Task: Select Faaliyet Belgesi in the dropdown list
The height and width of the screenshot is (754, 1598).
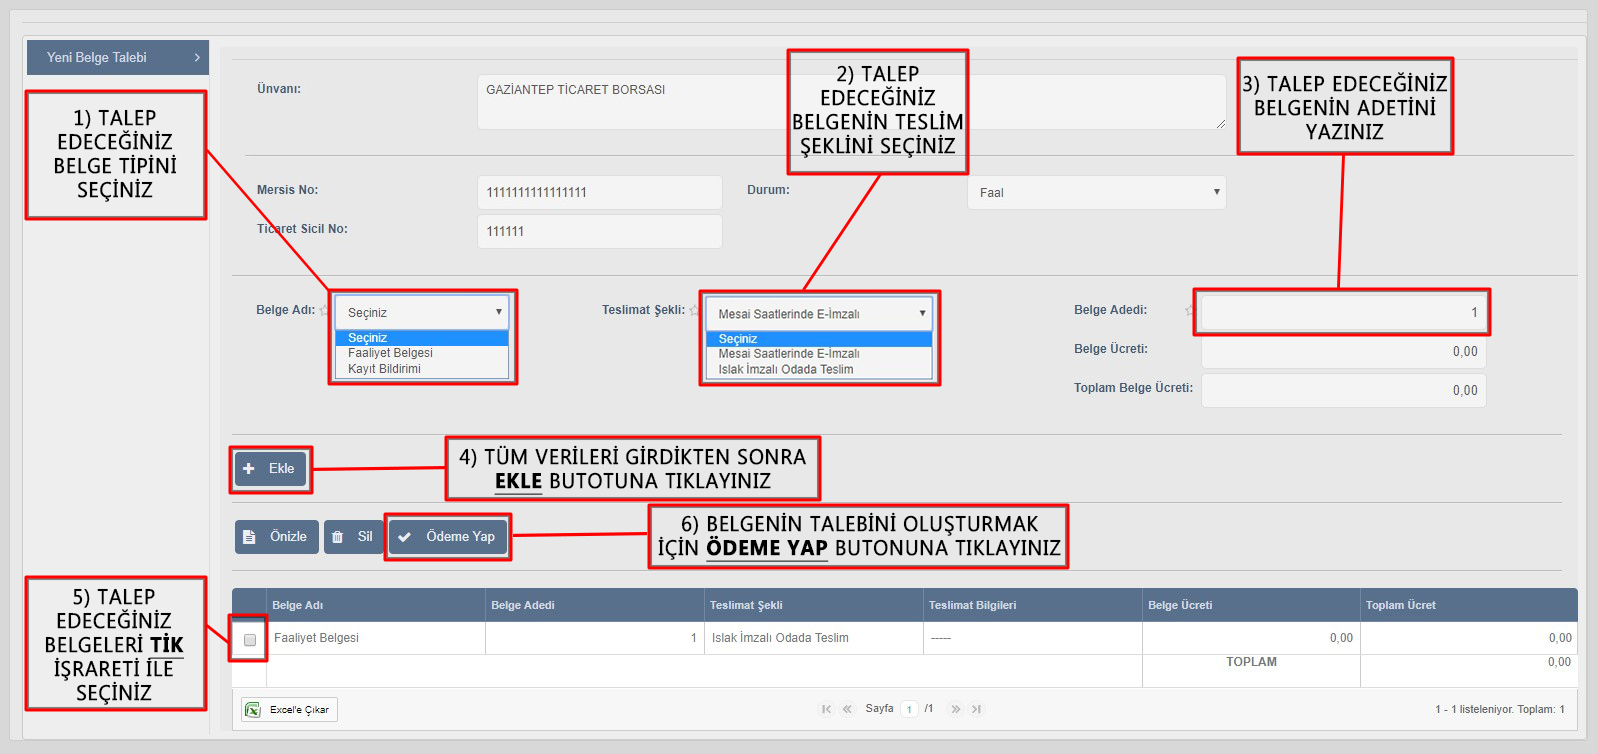Action: point(390,353)
